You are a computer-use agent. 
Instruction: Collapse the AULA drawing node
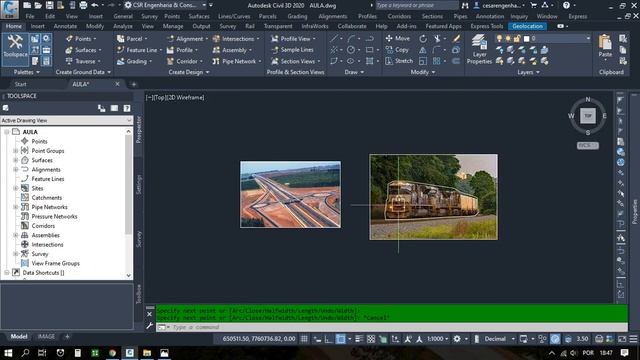7,132
